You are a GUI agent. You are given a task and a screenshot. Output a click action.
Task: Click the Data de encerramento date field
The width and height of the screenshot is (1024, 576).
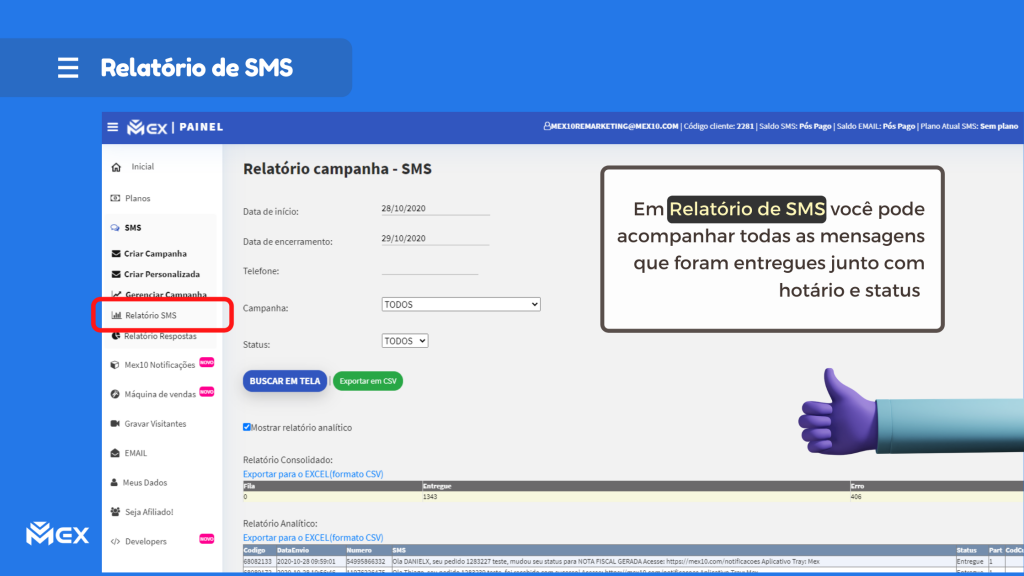[435, 239]
